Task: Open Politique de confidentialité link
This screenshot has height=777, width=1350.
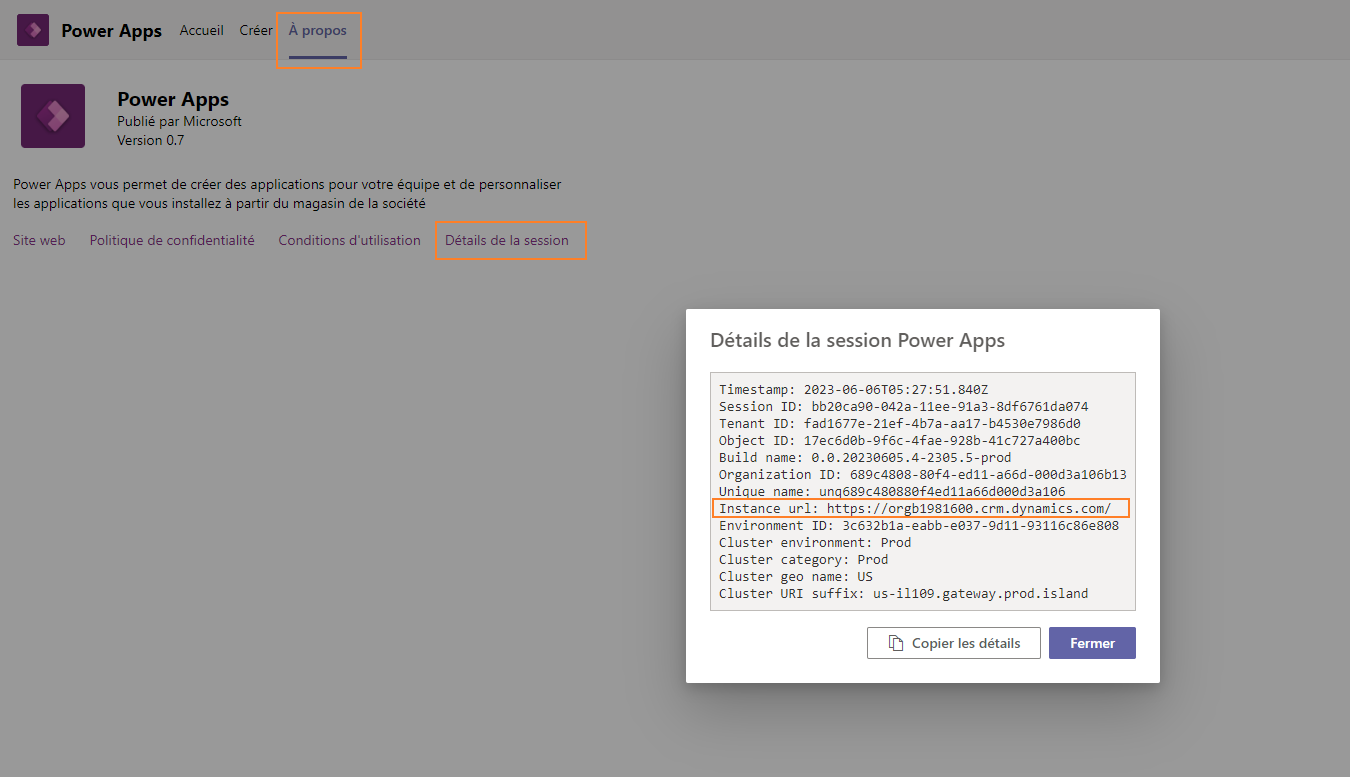Action: pyautogui.click(x=172, y=240)
